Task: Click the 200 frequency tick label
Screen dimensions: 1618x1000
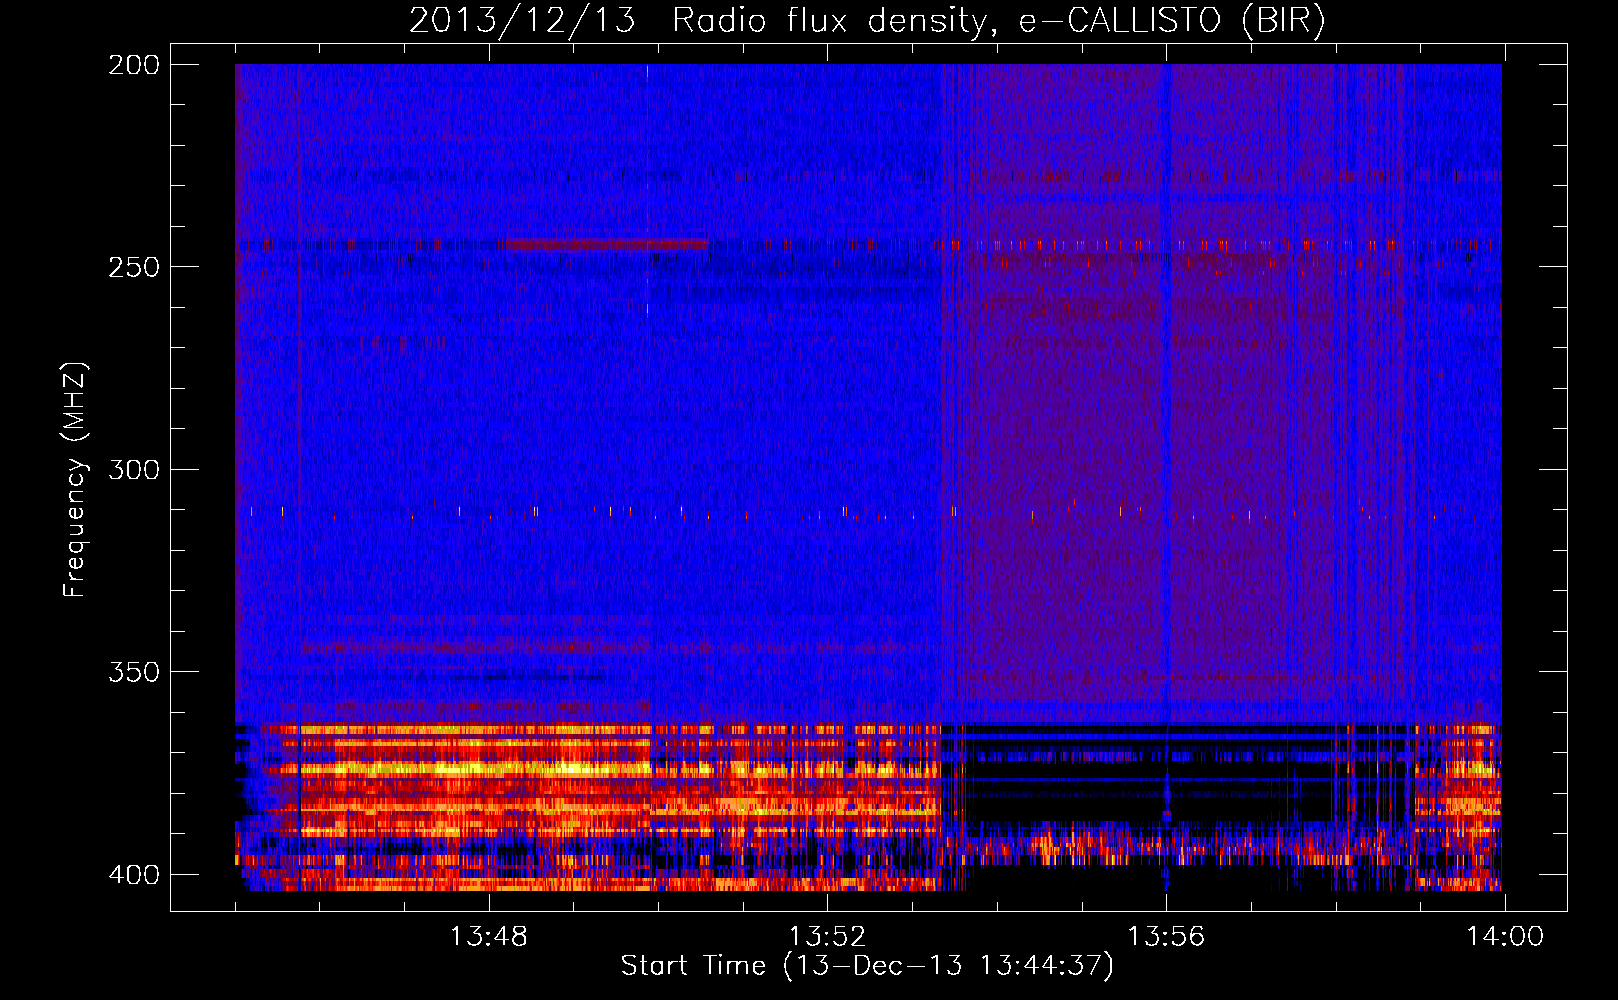Action: 133,65
